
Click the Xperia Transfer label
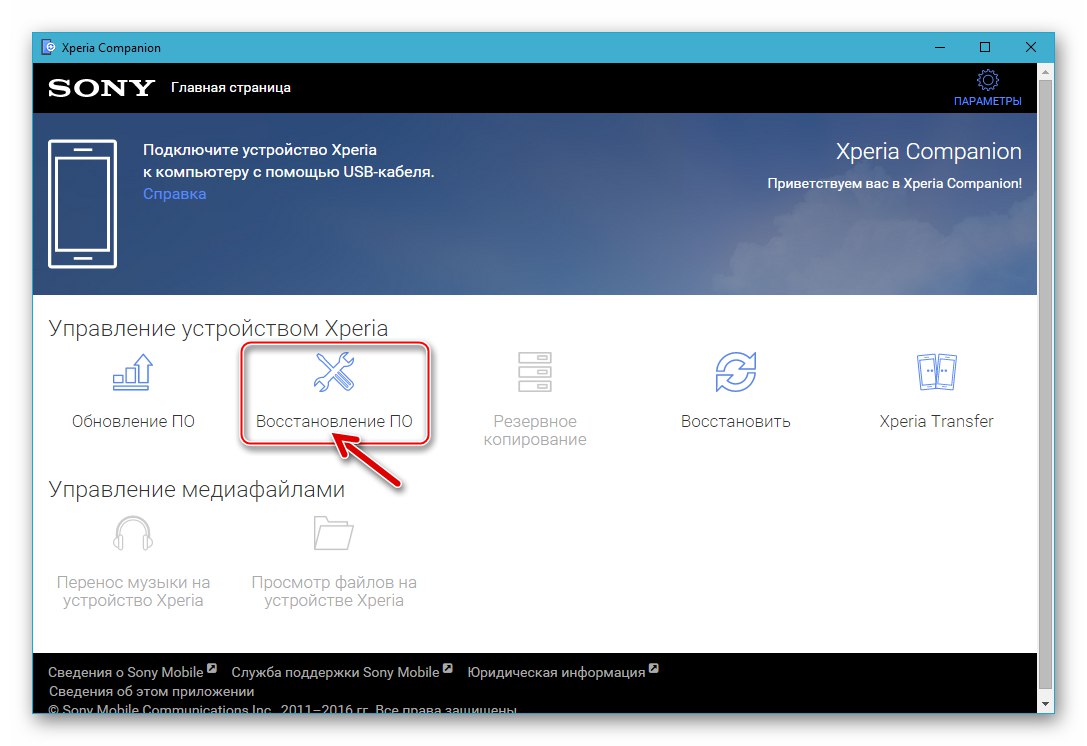936,421
